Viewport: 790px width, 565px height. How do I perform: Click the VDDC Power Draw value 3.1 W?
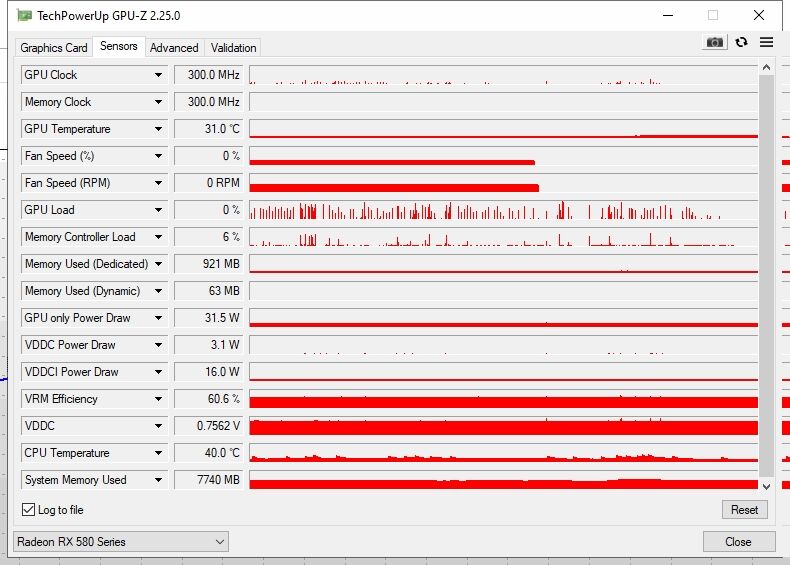coord(209,345)
